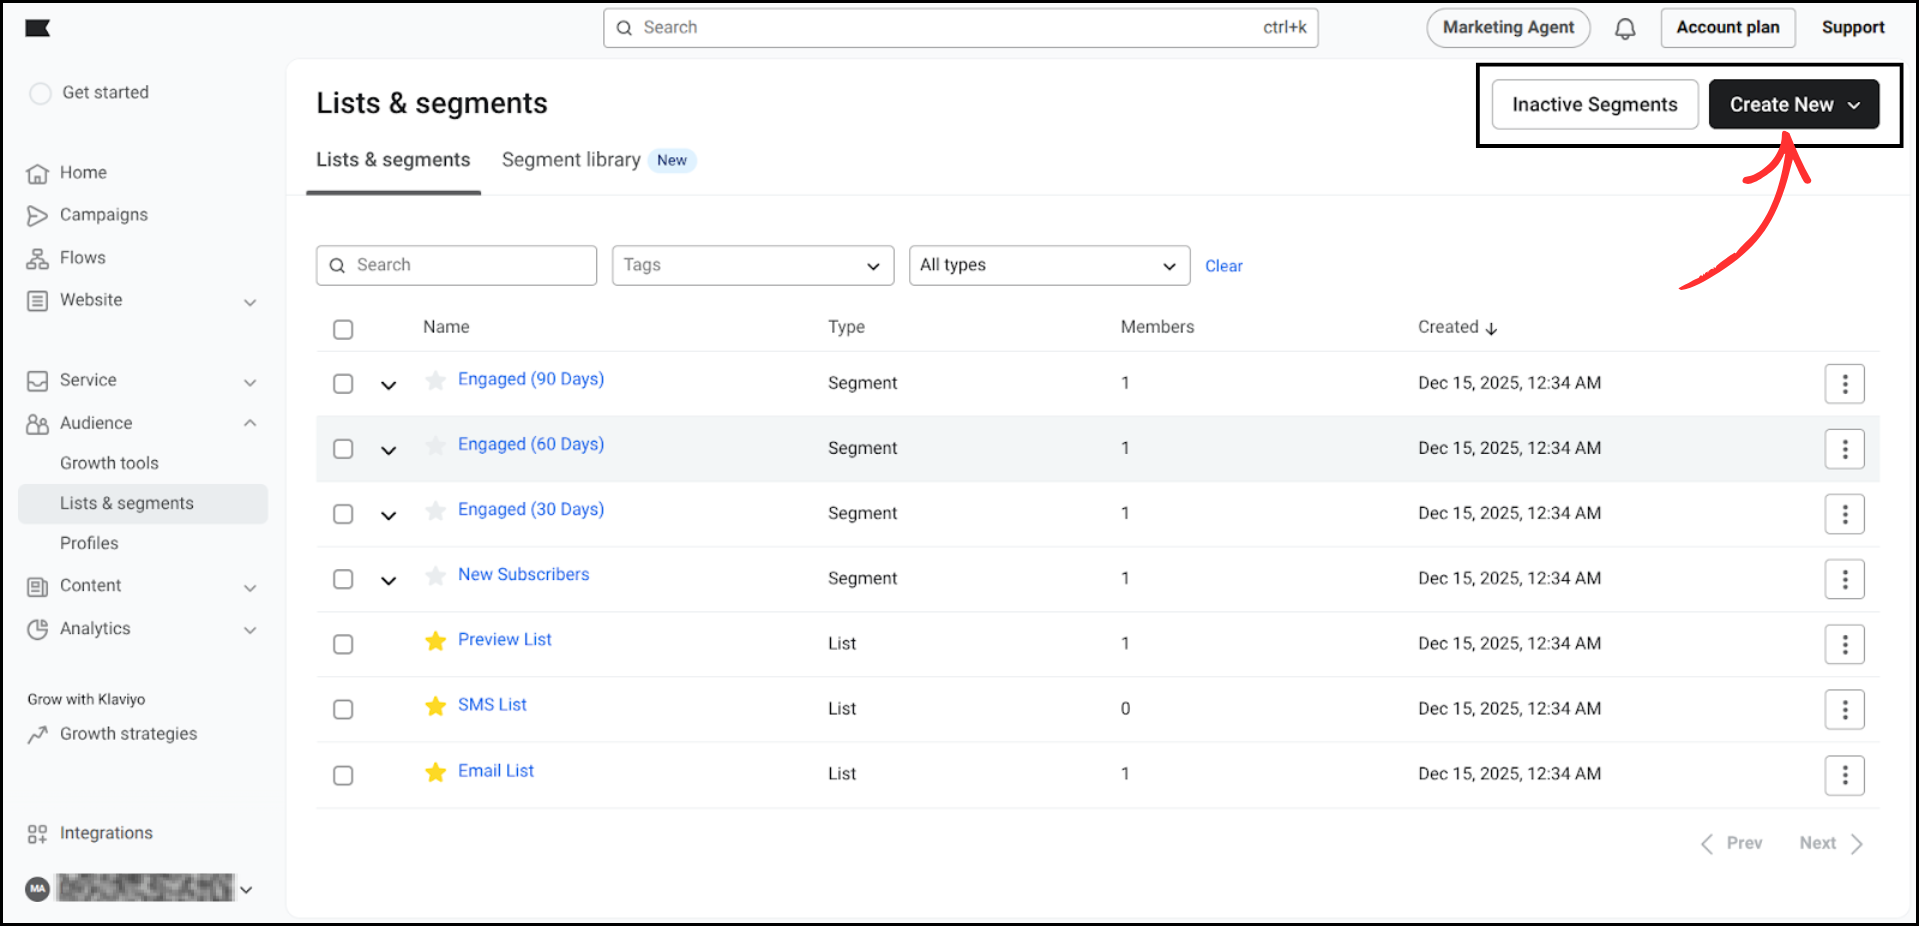Screen dimensions: 1919x927
Task: Open the Analytics chart icon
Action: click(38, 629)
